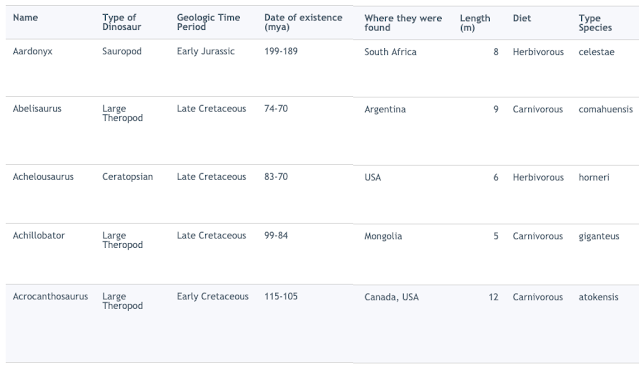The height and width of the screenshot is (367, 639).
Task: Click the Geologic Time Period header
Action: [208, 22]
